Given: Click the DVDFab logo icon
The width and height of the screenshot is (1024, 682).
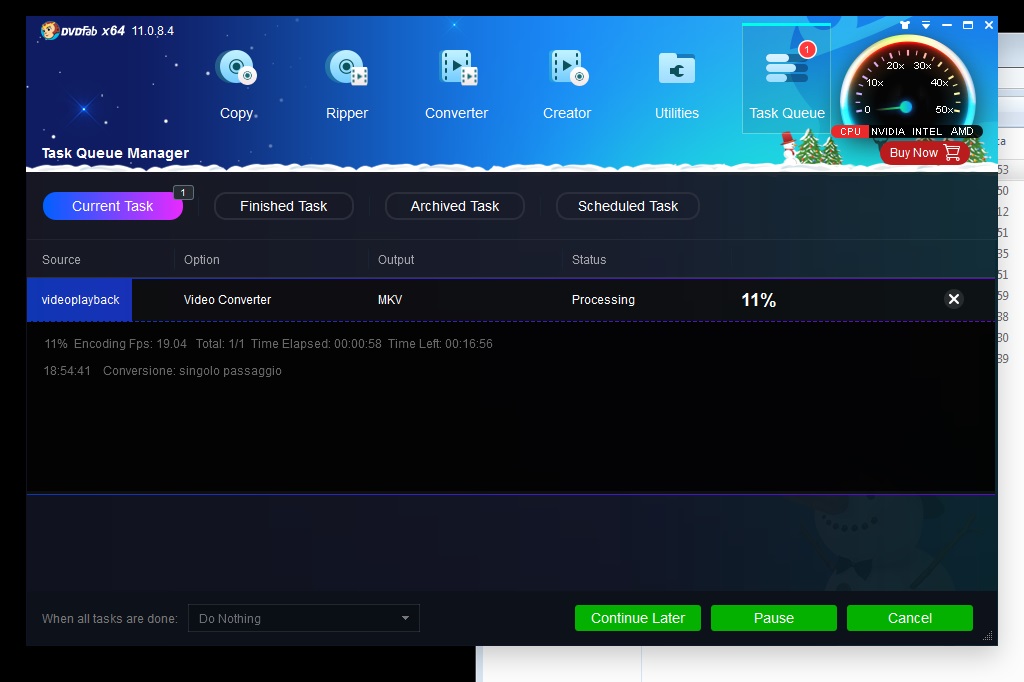Looking at the screenshot, I should click(x=50, y=30).
